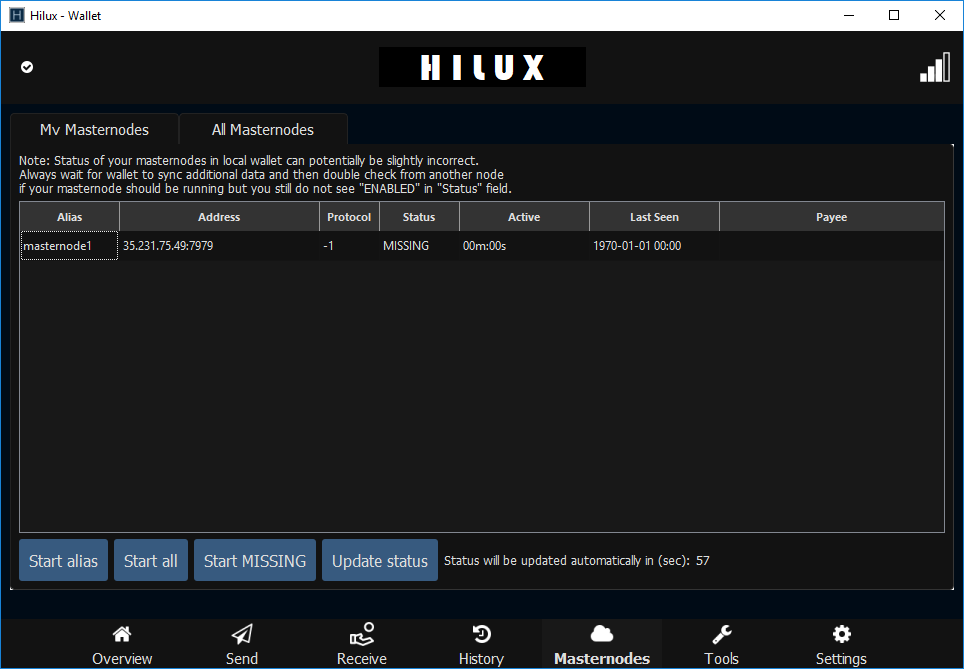Image resolution: width=964 pixels, height=669 pixels.
Task: Switch to the My Masternodes tab
Action: (x=94, y=130)
